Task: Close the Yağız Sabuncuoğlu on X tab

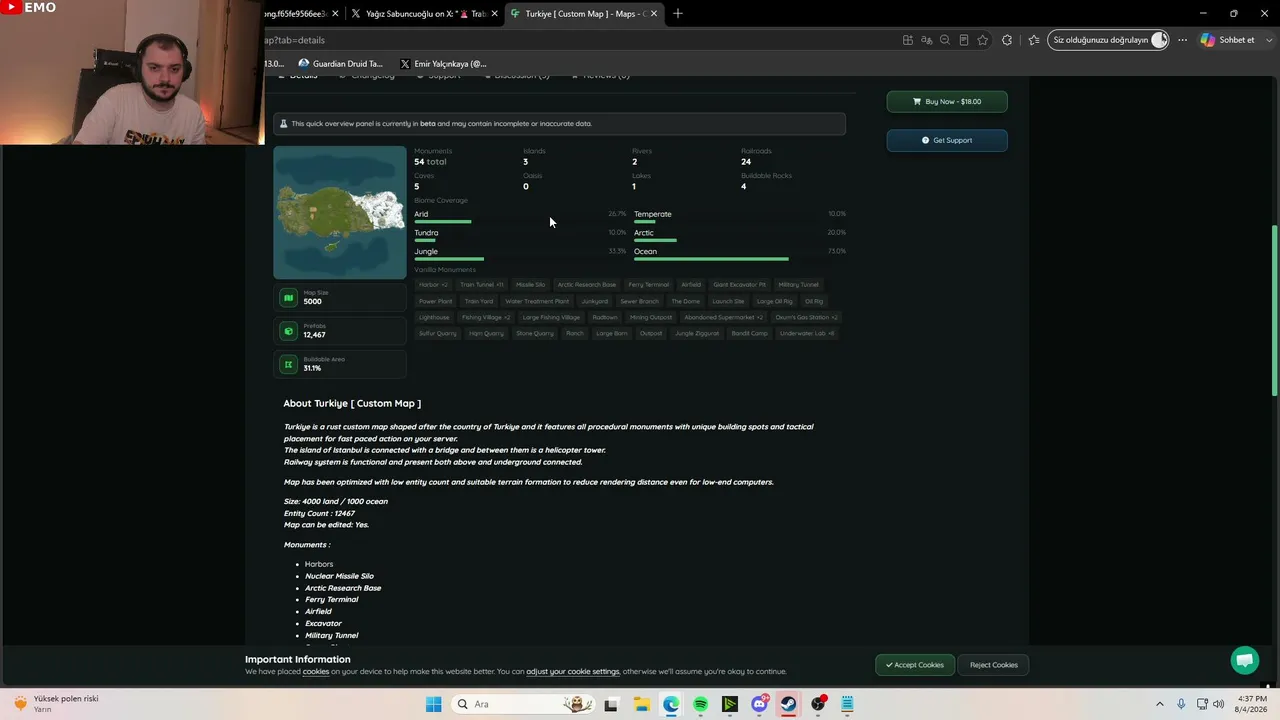Action: coord(494,14)
